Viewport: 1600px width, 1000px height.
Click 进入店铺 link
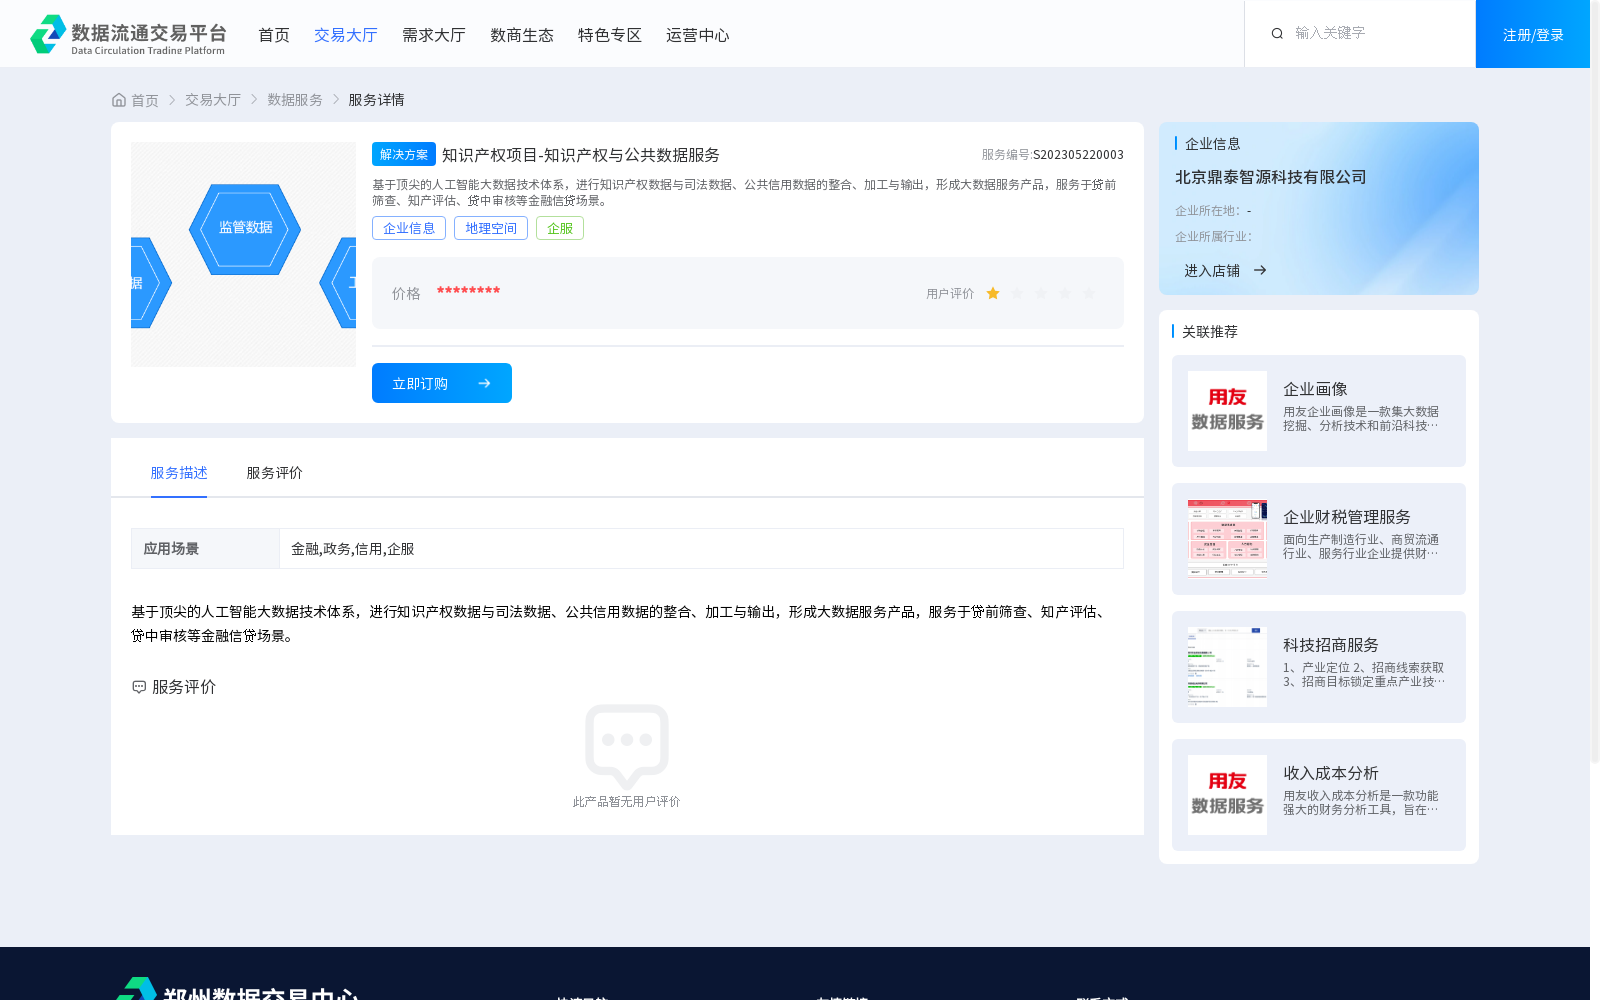[x=1212, y=270]
